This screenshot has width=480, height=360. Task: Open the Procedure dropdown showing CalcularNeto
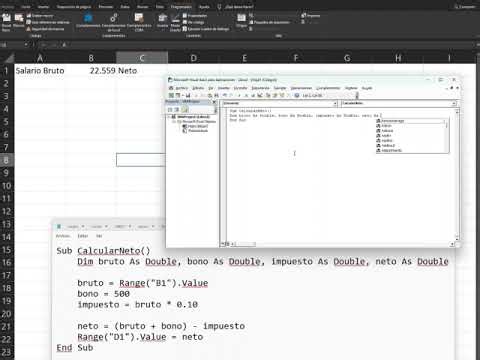coord(454,104)
